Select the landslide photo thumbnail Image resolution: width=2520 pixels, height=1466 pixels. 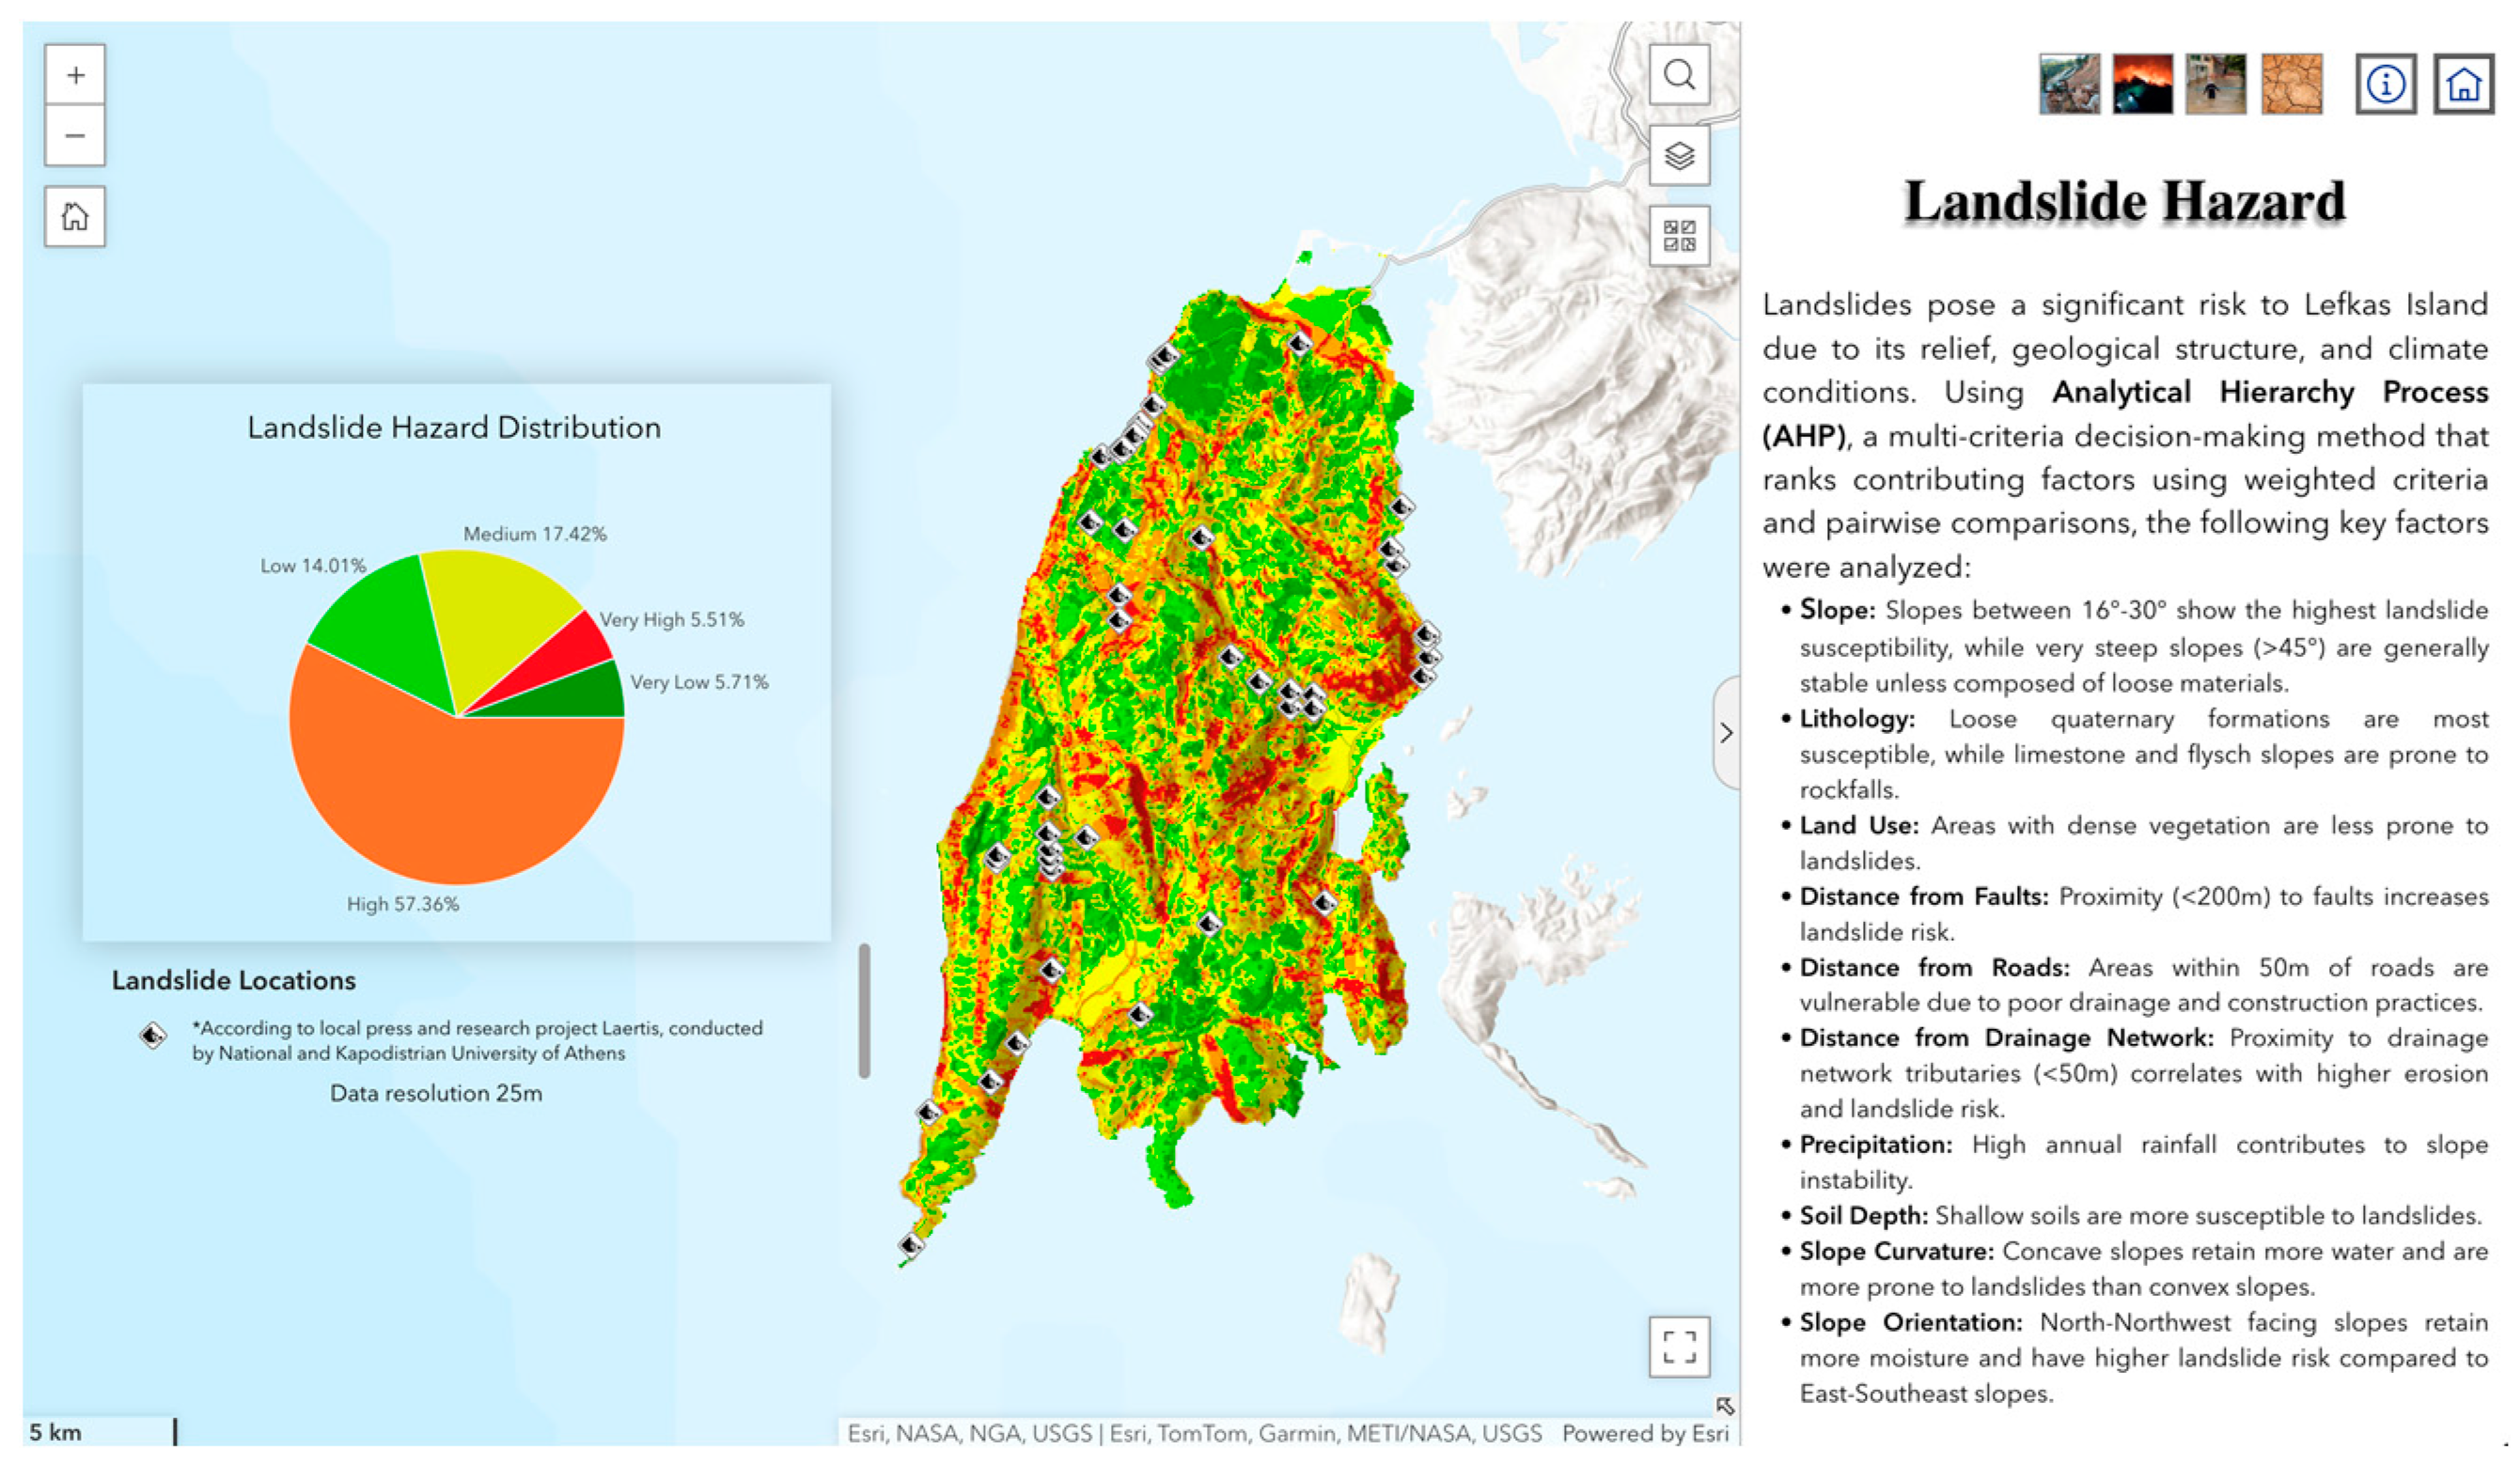(2069, 84)
